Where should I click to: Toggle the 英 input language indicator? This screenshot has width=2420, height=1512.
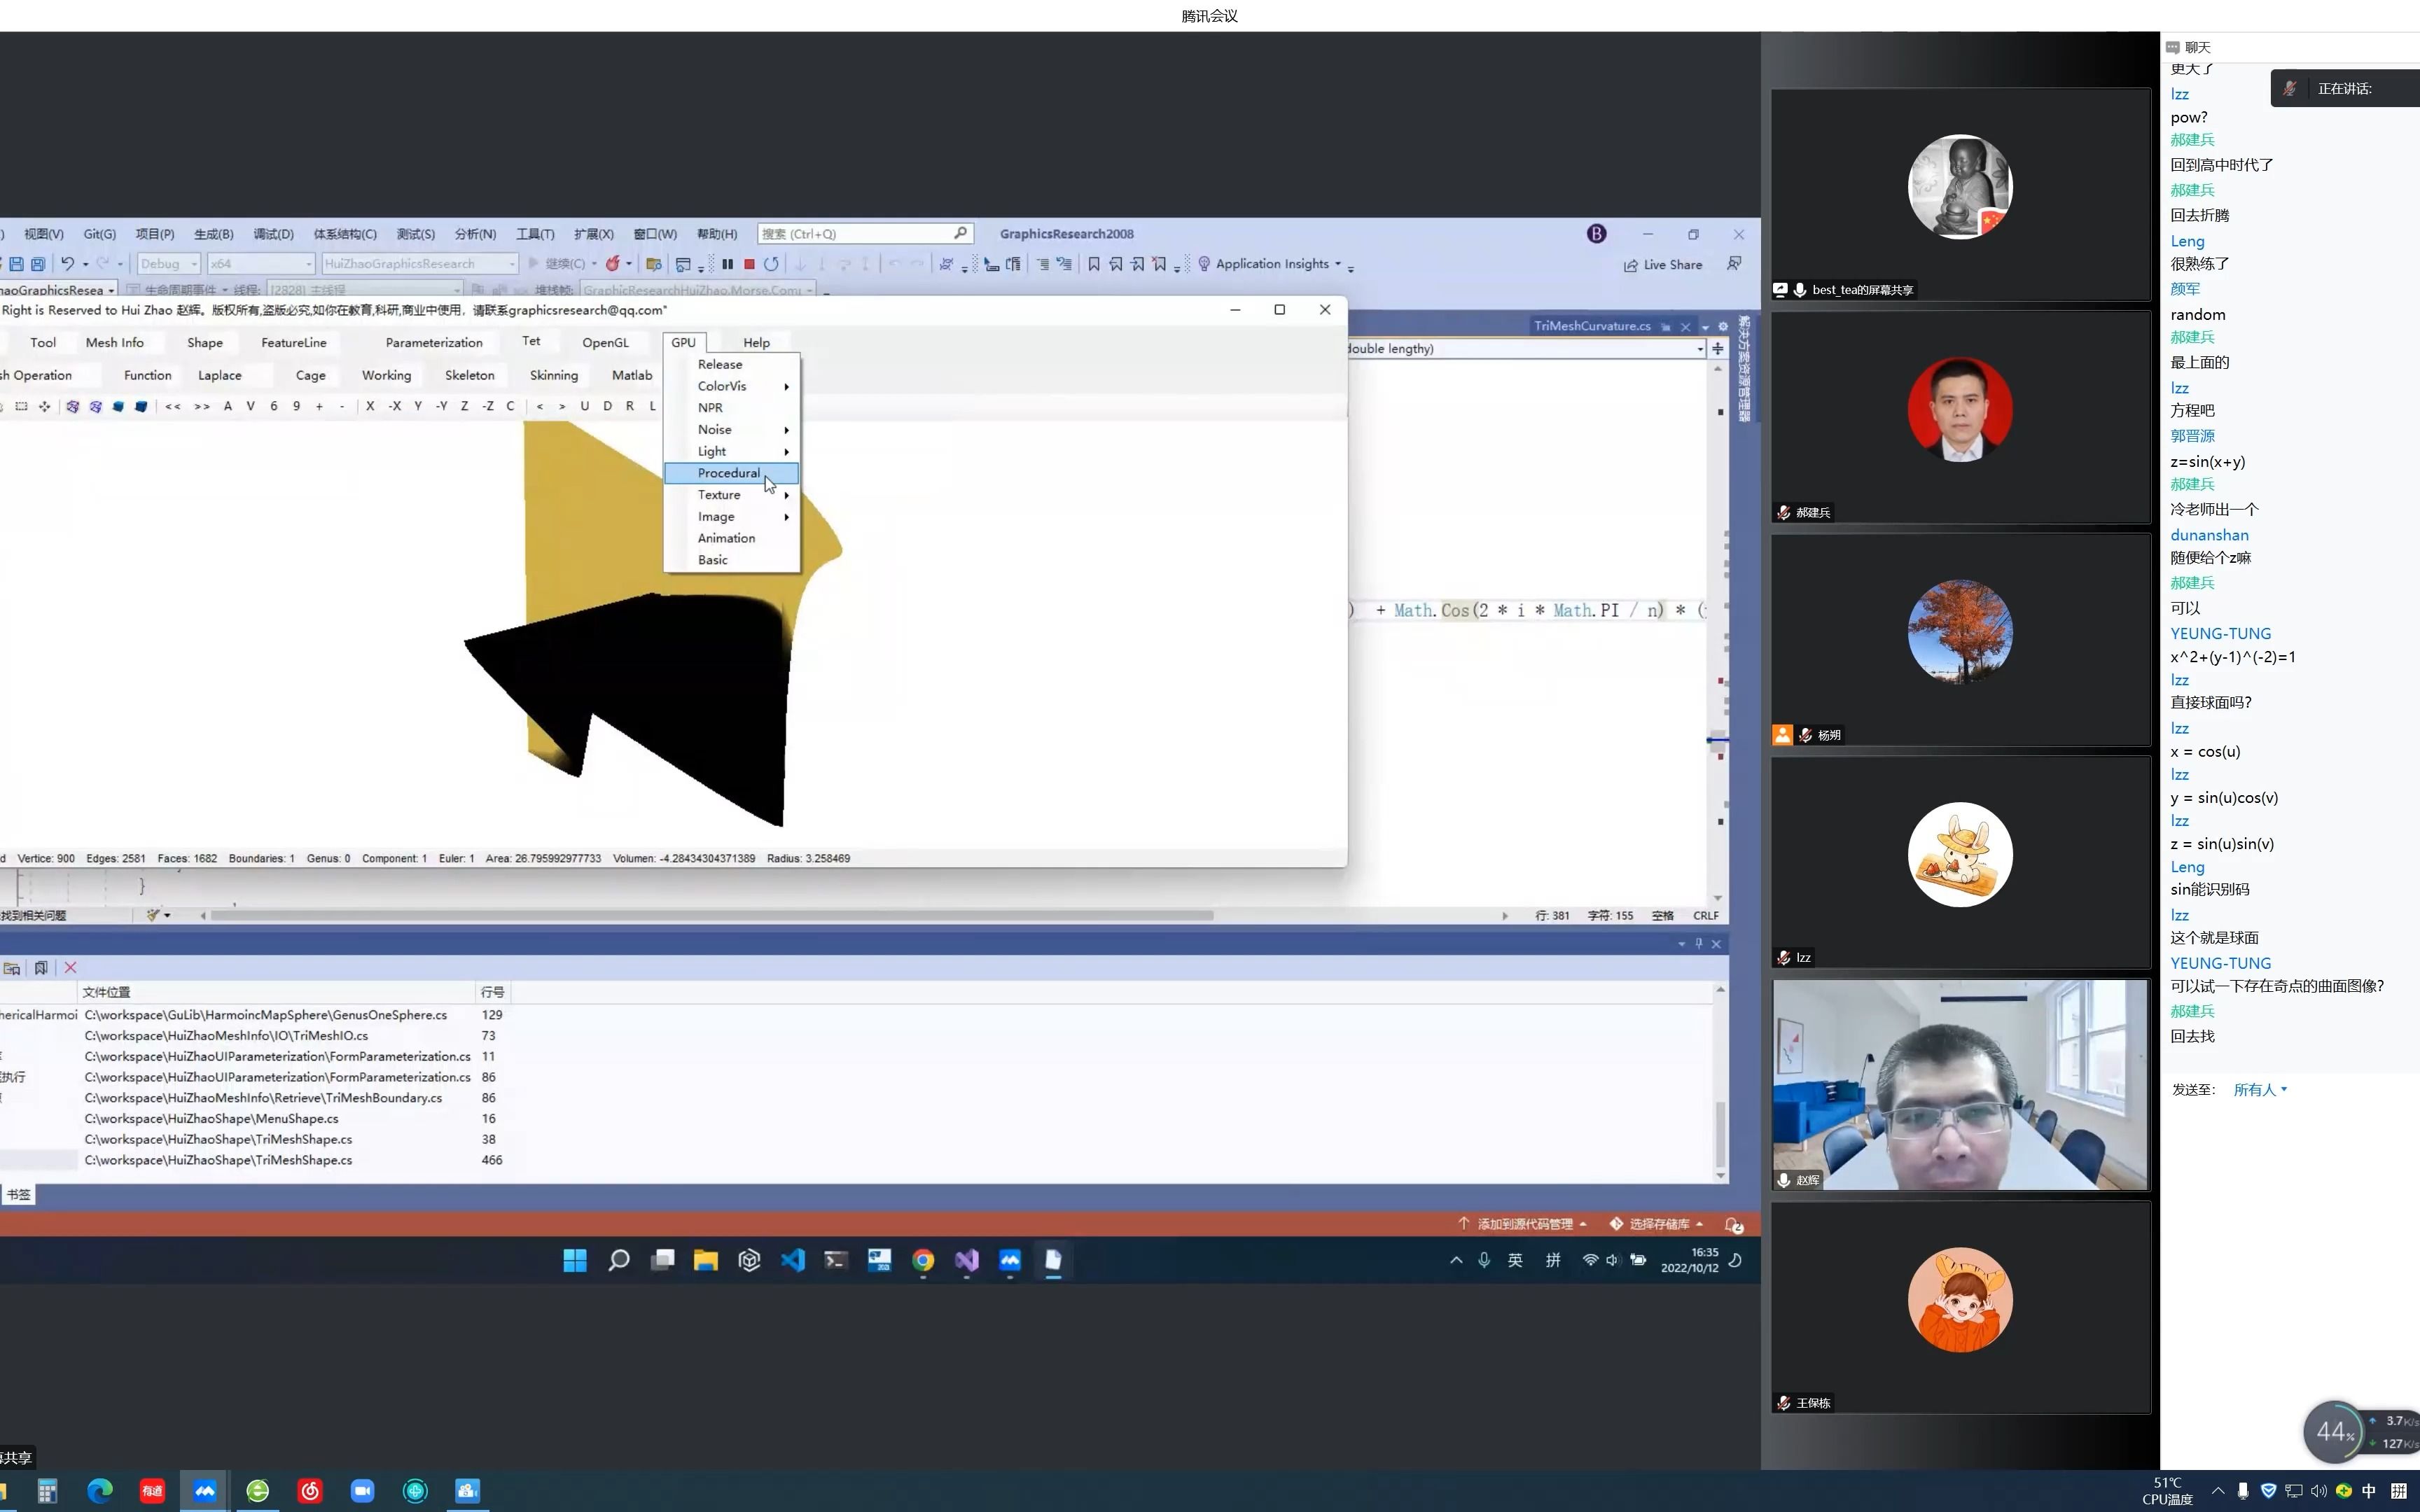1515,1260
